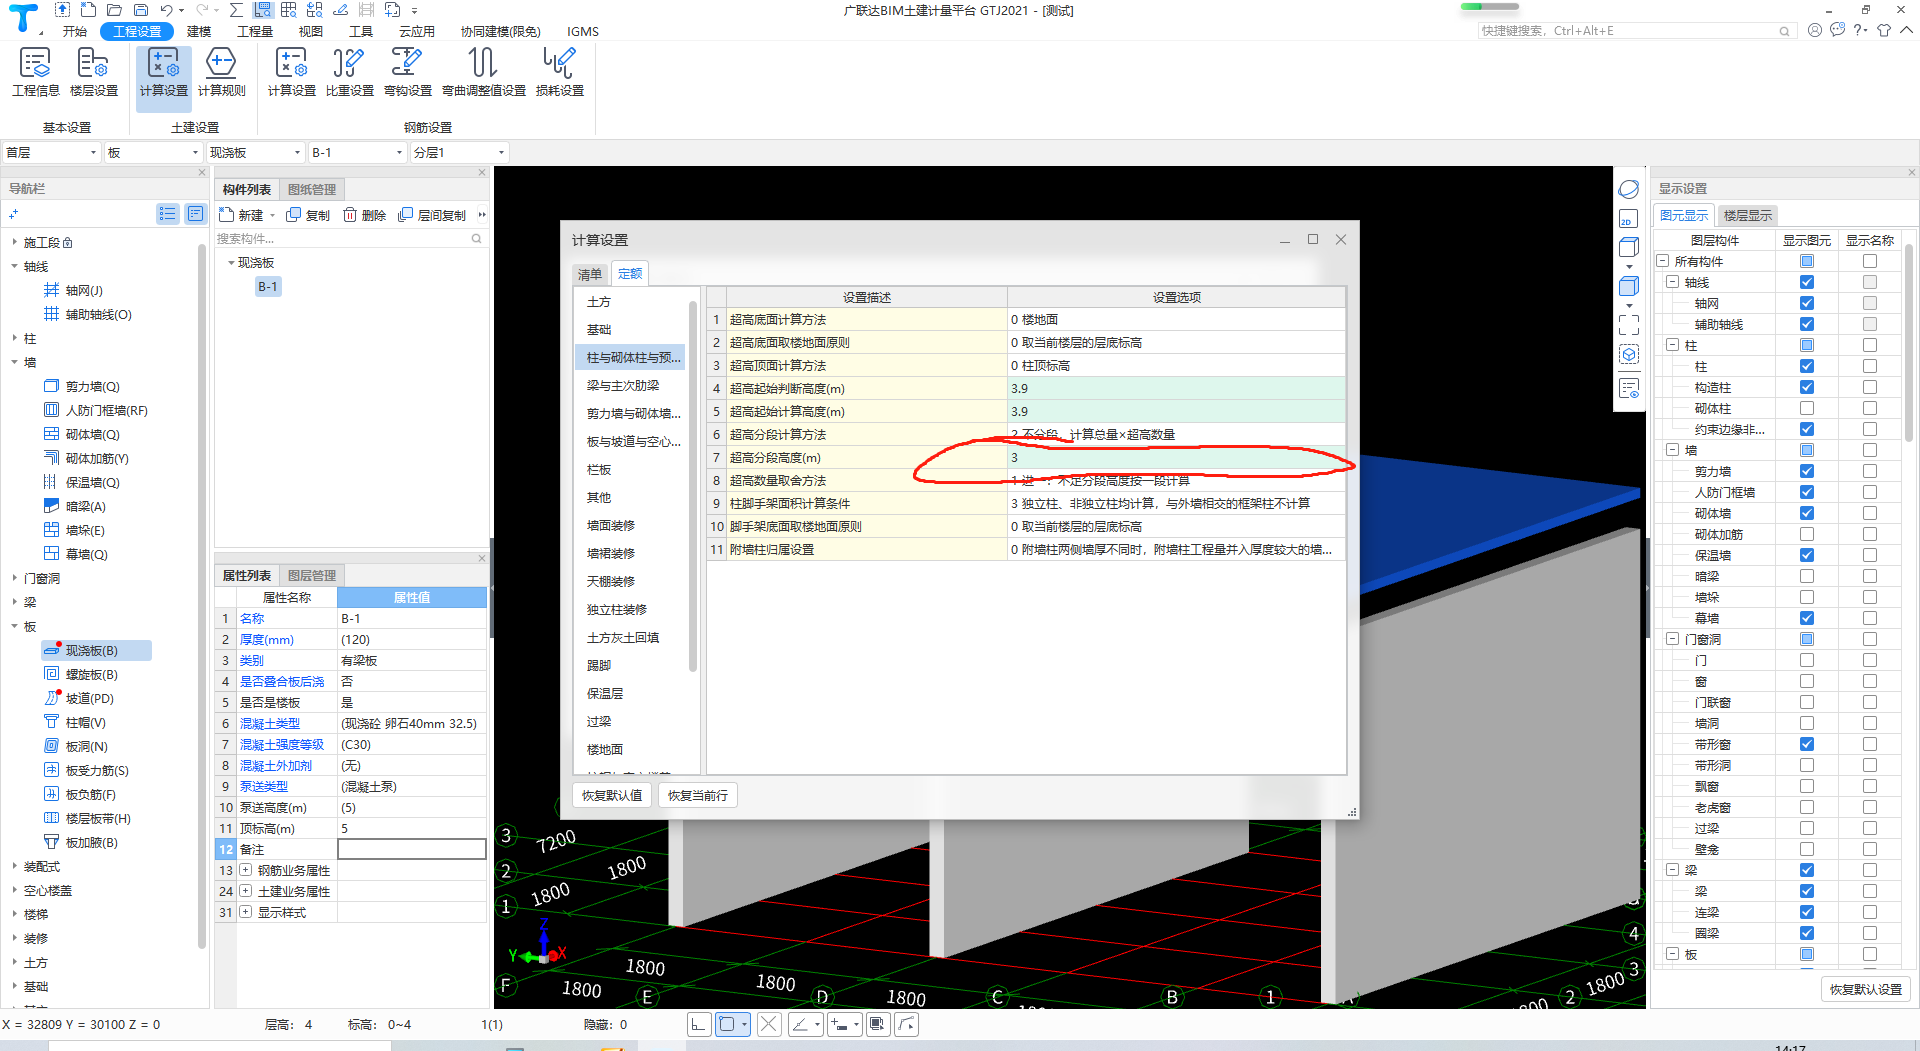Toggle 显示图元 checkbox for 砌体柱
This screenshot has width=1920, height=1051.
(1807, 408)
